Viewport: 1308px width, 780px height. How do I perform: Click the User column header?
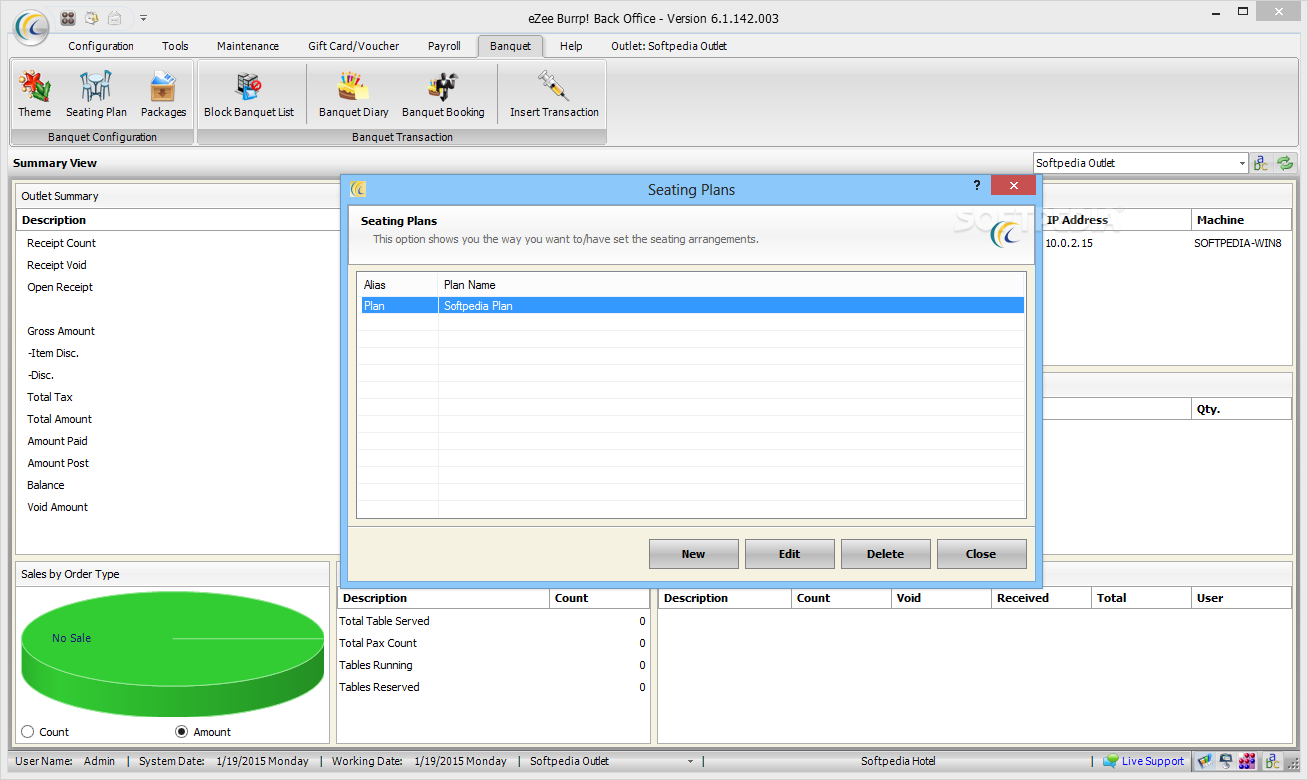[1241, 598]
